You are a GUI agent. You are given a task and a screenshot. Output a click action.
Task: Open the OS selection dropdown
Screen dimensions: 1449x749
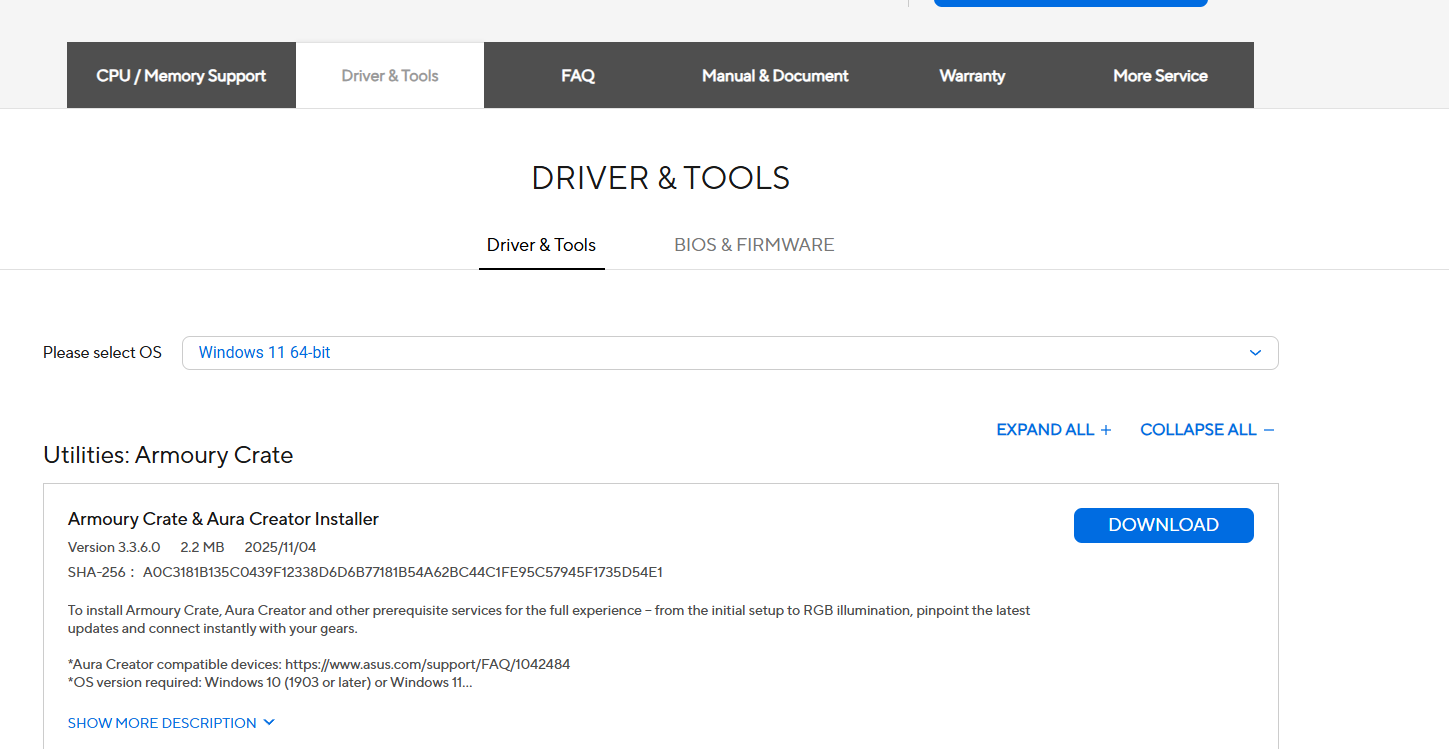[730, 353]
